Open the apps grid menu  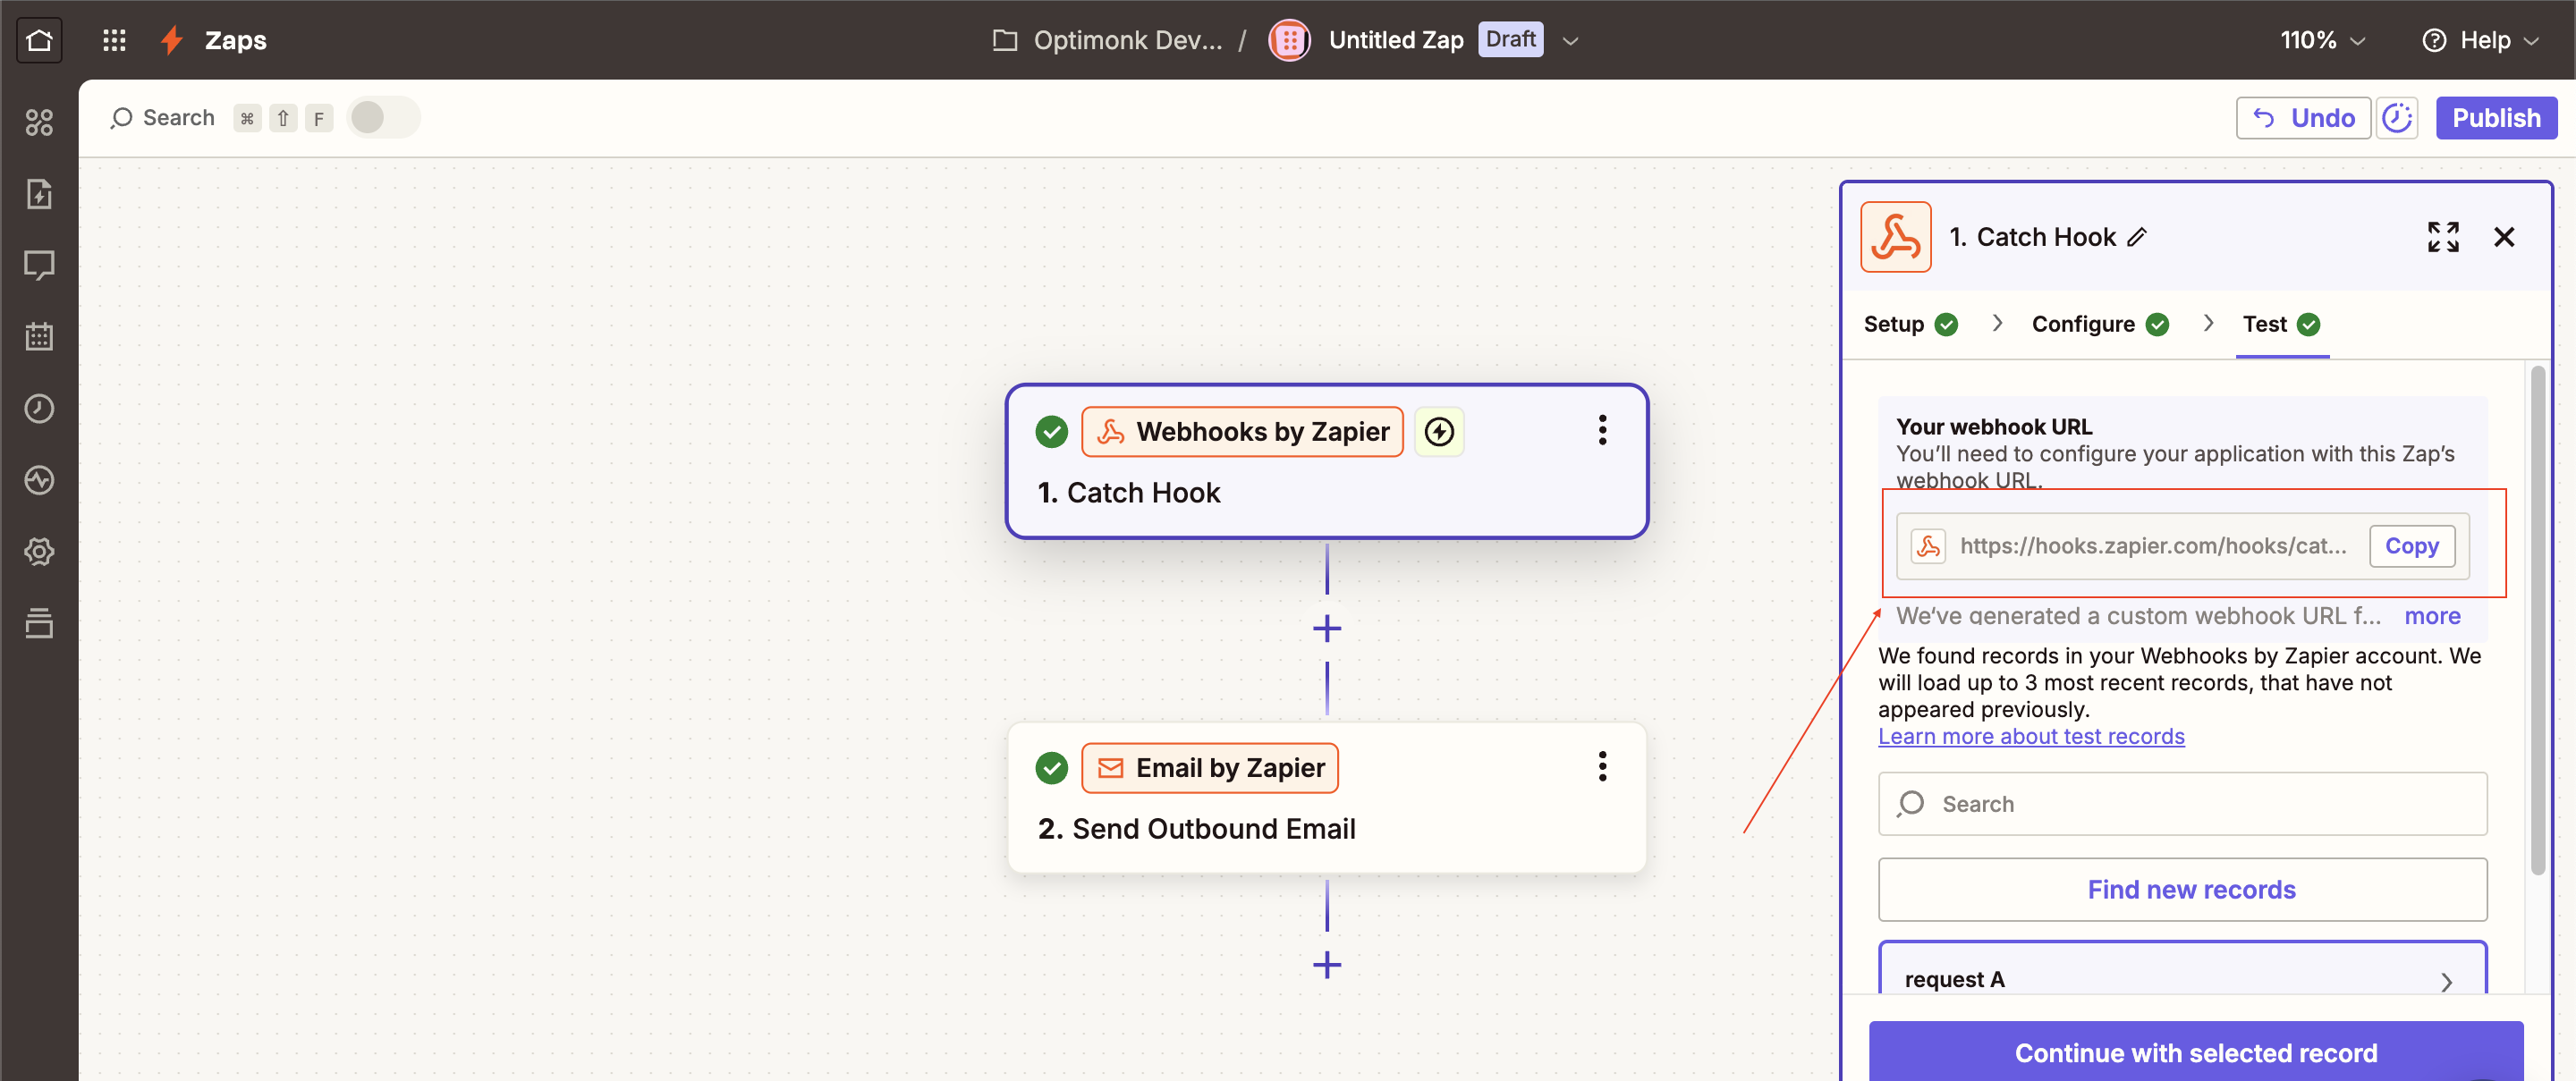(x=114, y=40)
